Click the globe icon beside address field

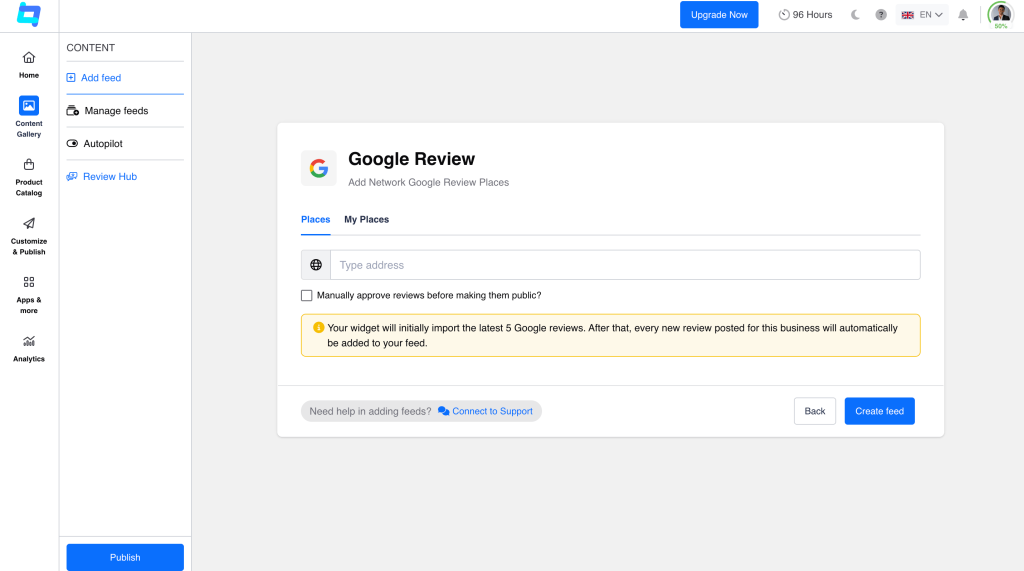pyautogui.click(x=316, y=265)
